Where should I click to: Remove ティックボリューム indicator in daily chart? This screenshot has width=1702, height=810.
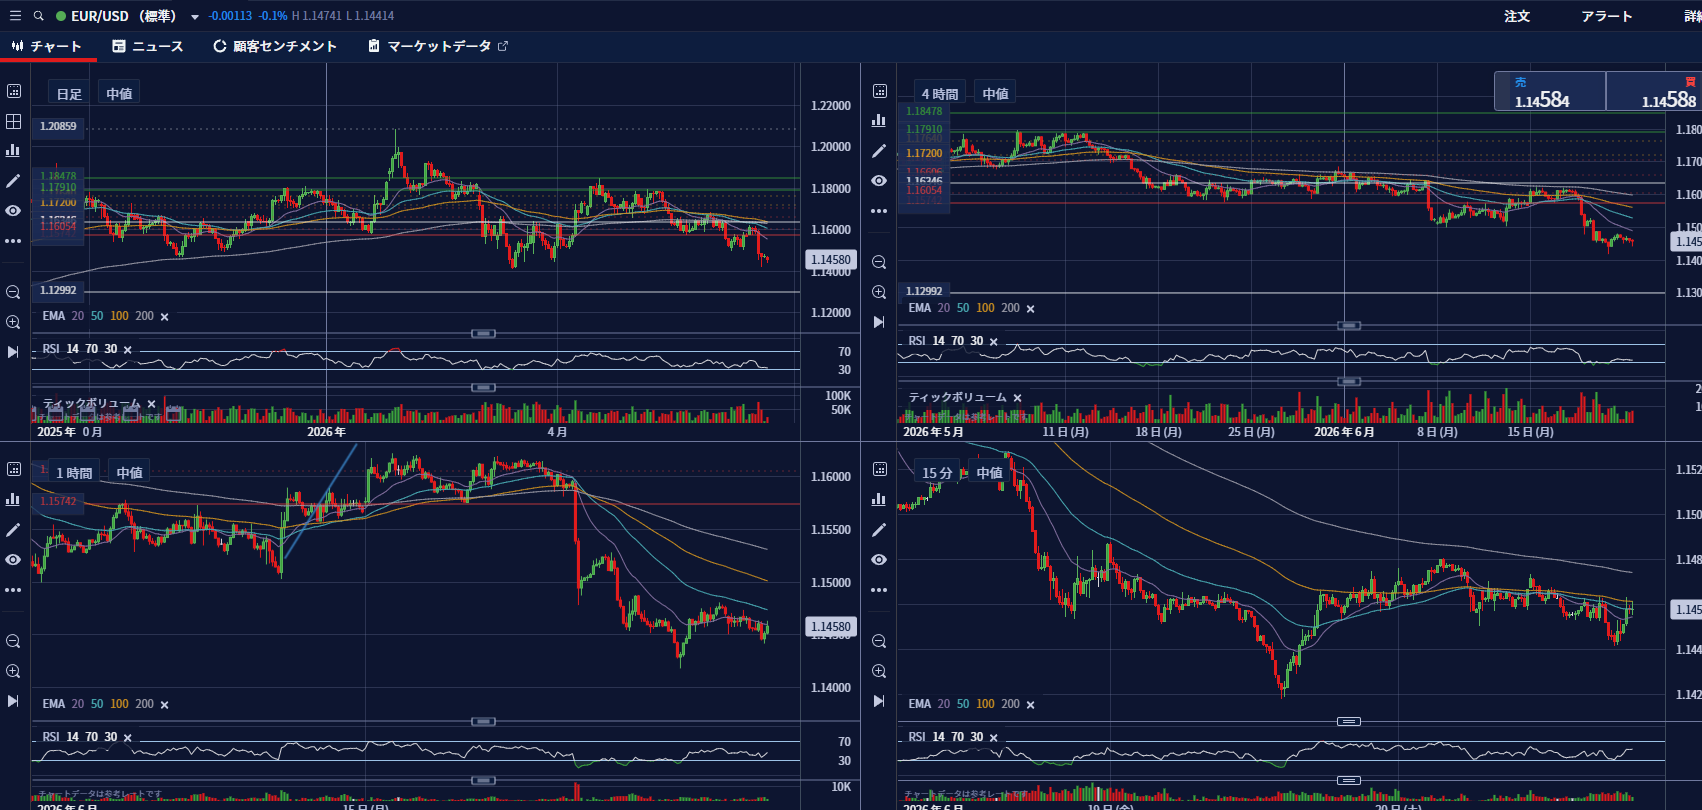[152, 404]
